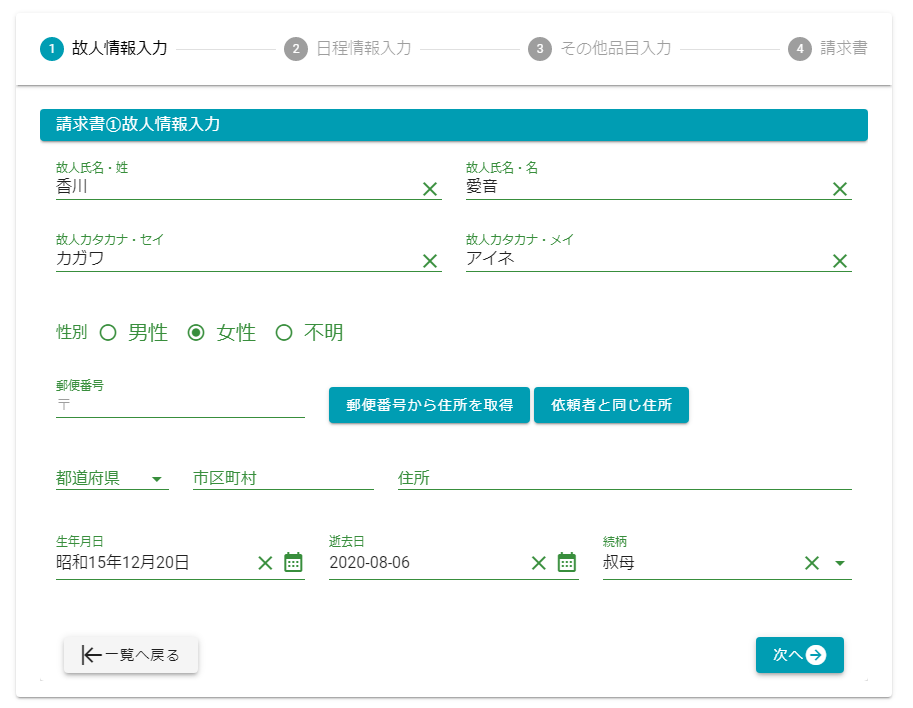Clear the 逝去日 date value
Screen dimensions: 913x708
pos(539,563)
